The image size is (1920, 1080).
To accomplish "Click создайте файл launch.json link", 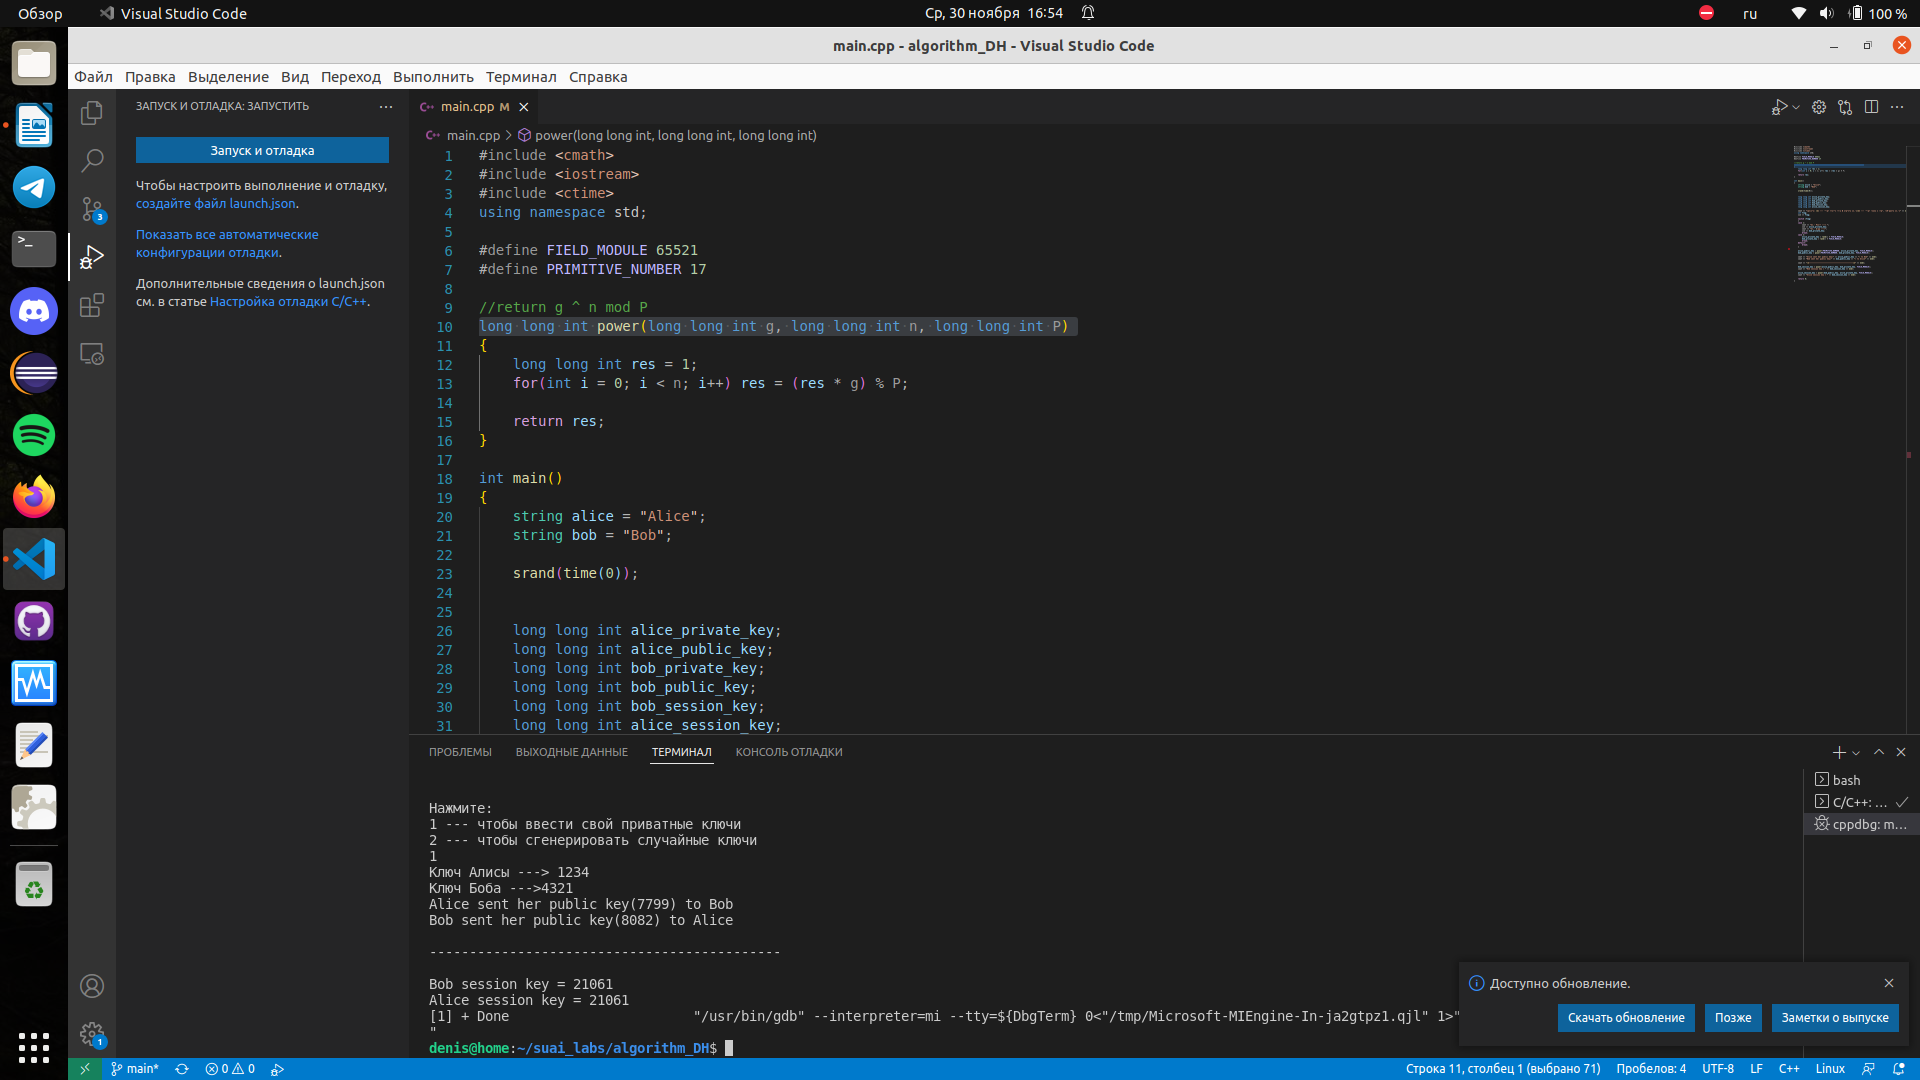I will coord(216,203).
